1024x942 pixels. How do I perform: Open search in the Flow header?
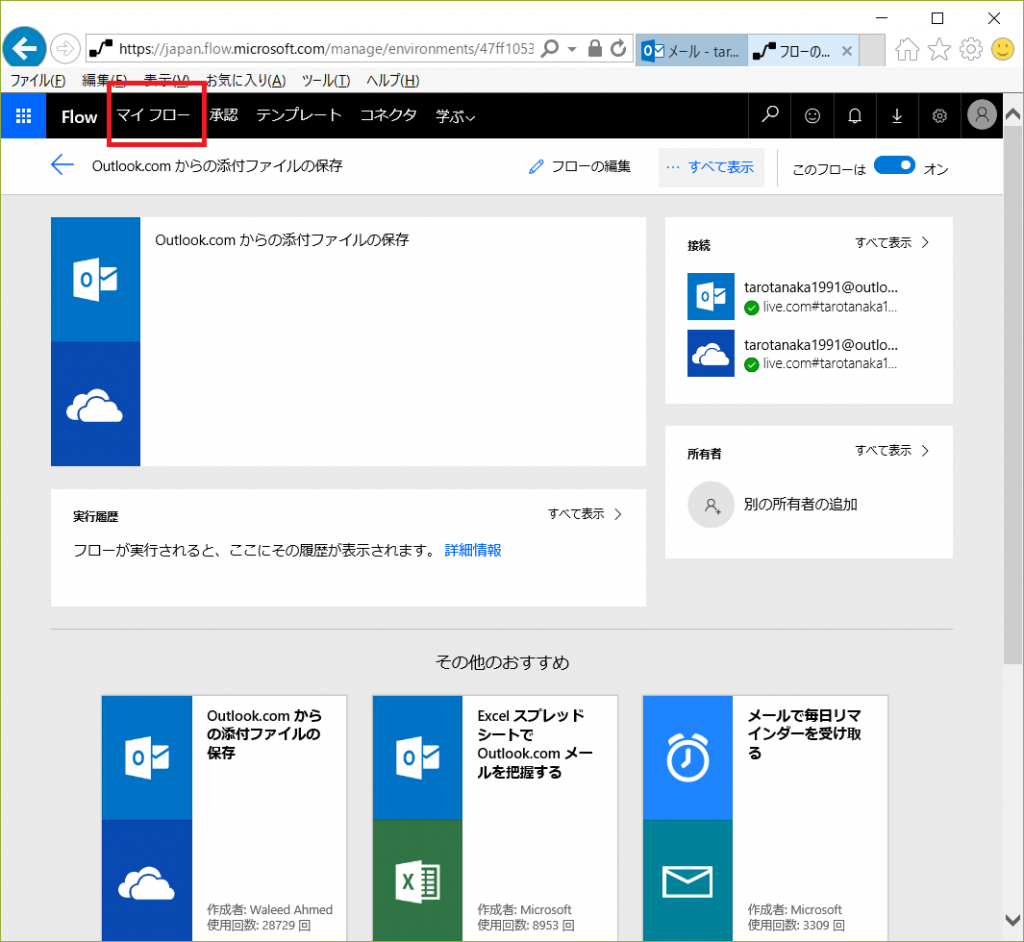click(x=770, y=116)
